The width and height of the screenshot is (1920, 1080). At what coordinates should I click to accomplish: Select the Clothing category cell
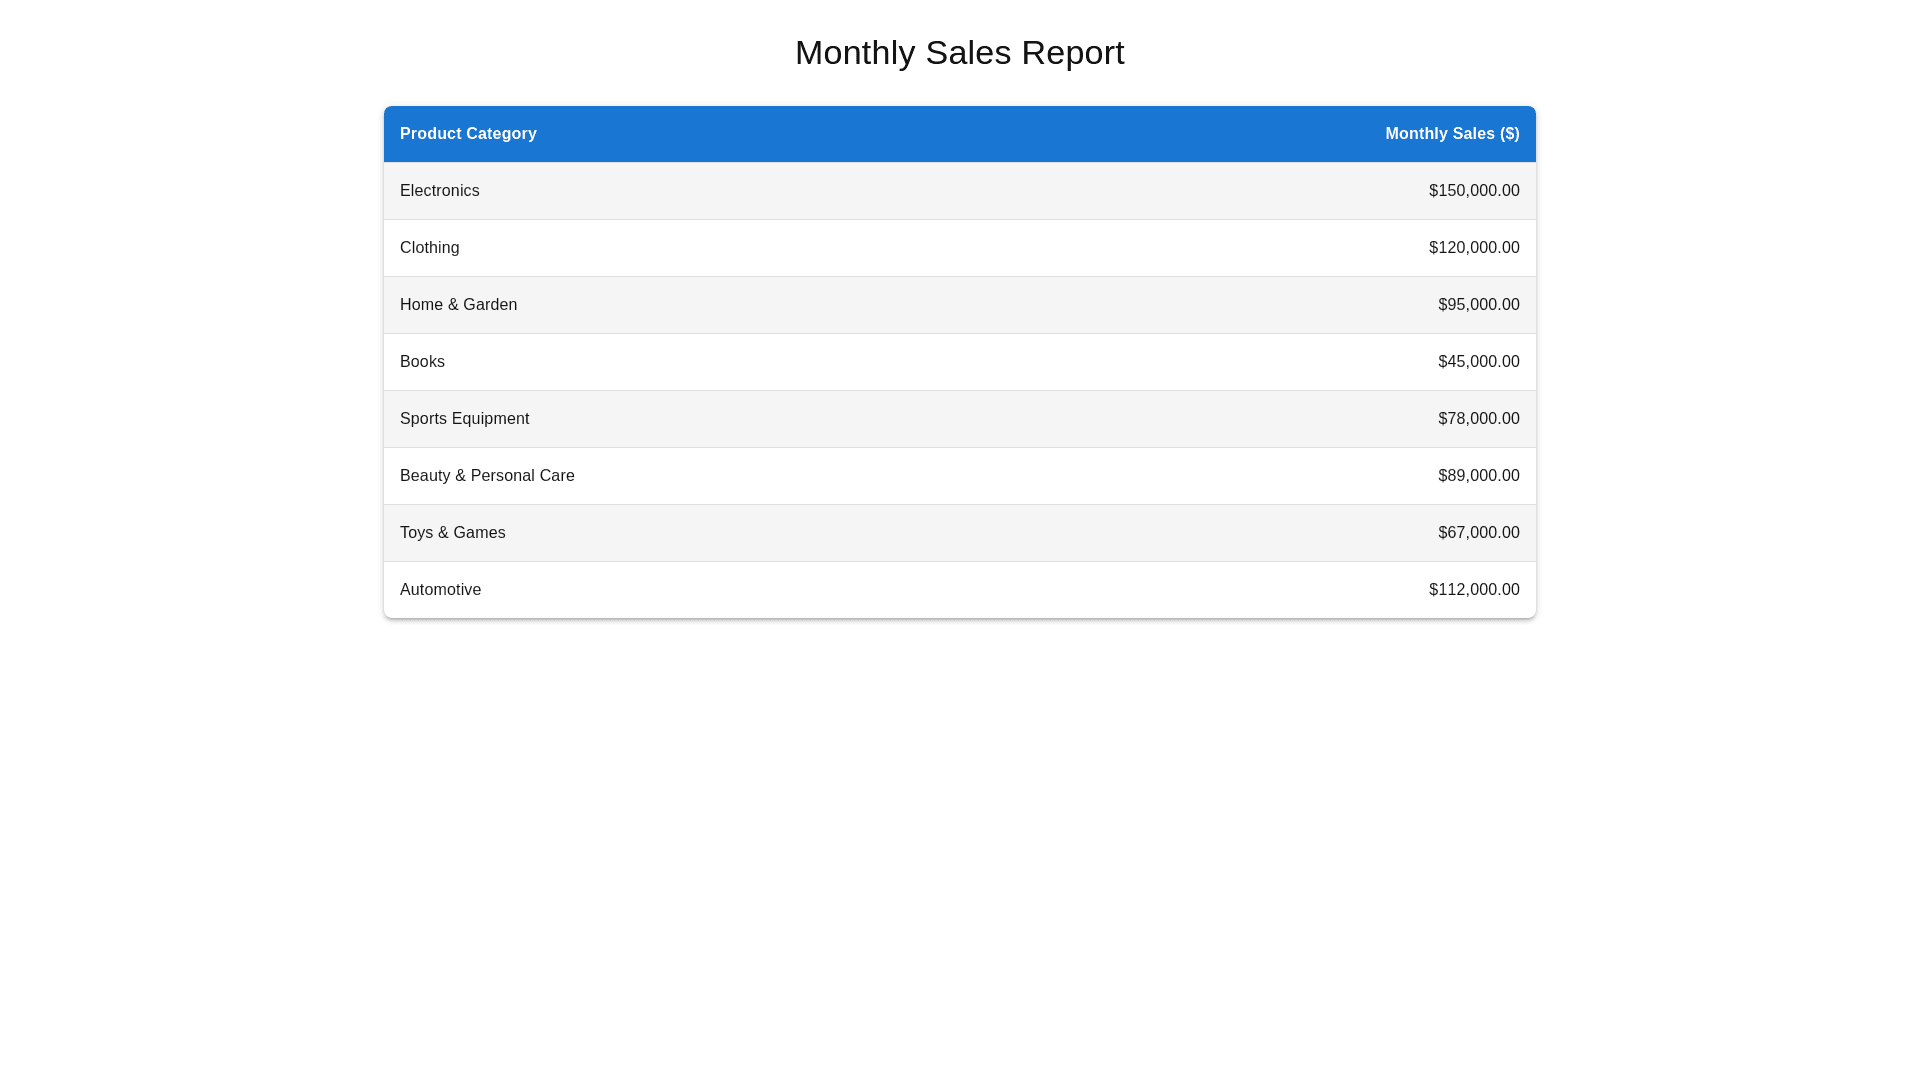tap(429, 248)
